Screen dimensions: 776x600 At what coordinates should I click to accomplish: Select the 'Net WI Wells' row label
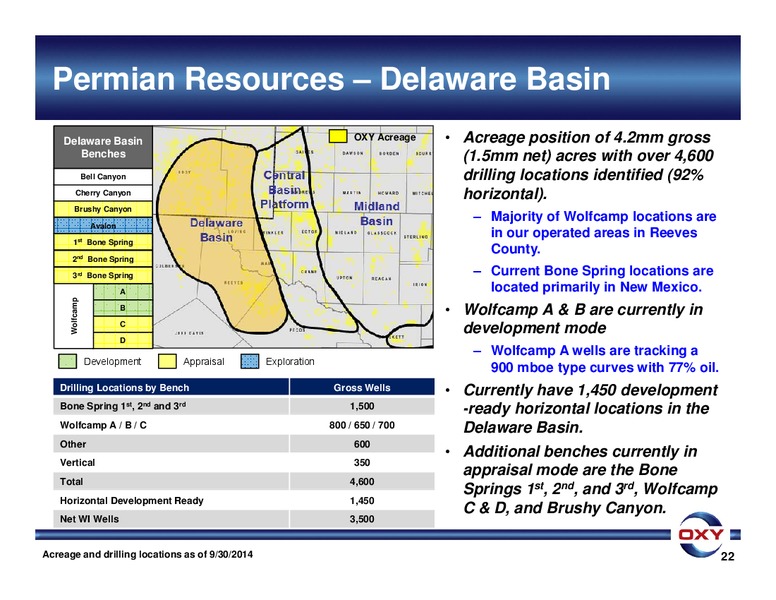(89, 519)
